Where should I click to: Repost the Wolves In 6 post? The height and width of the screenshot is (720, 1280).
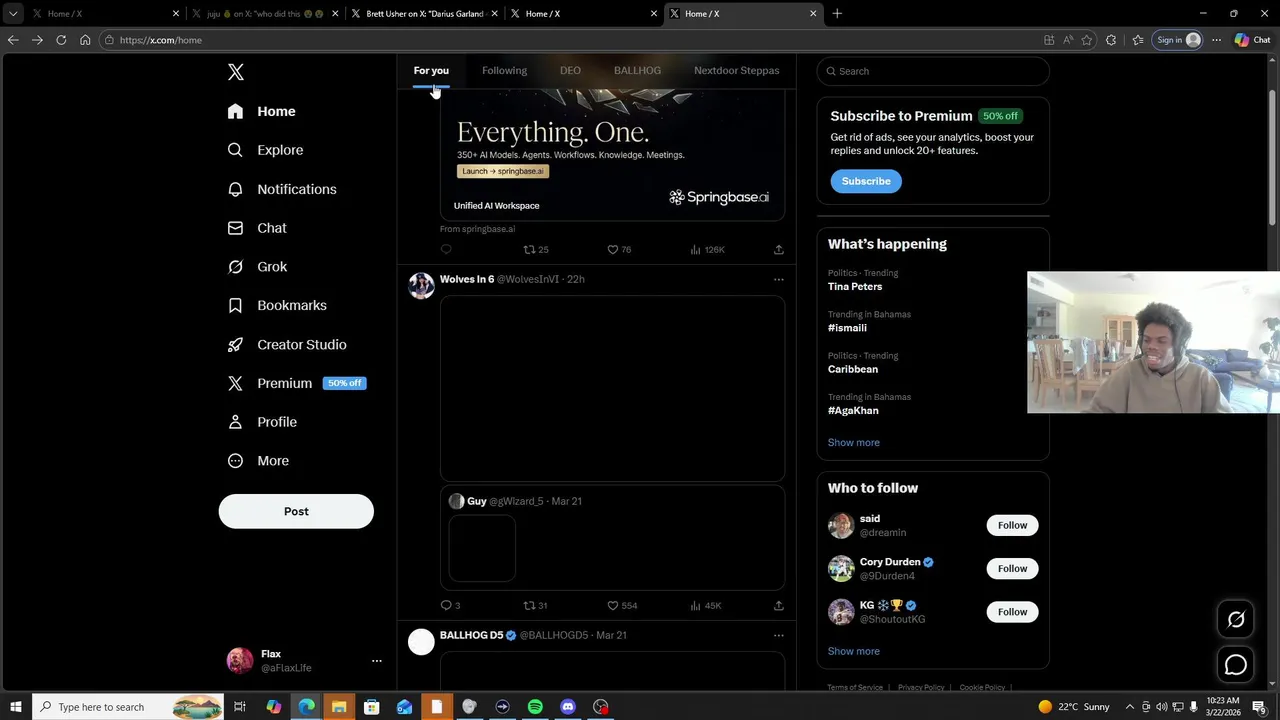point(536,605)
